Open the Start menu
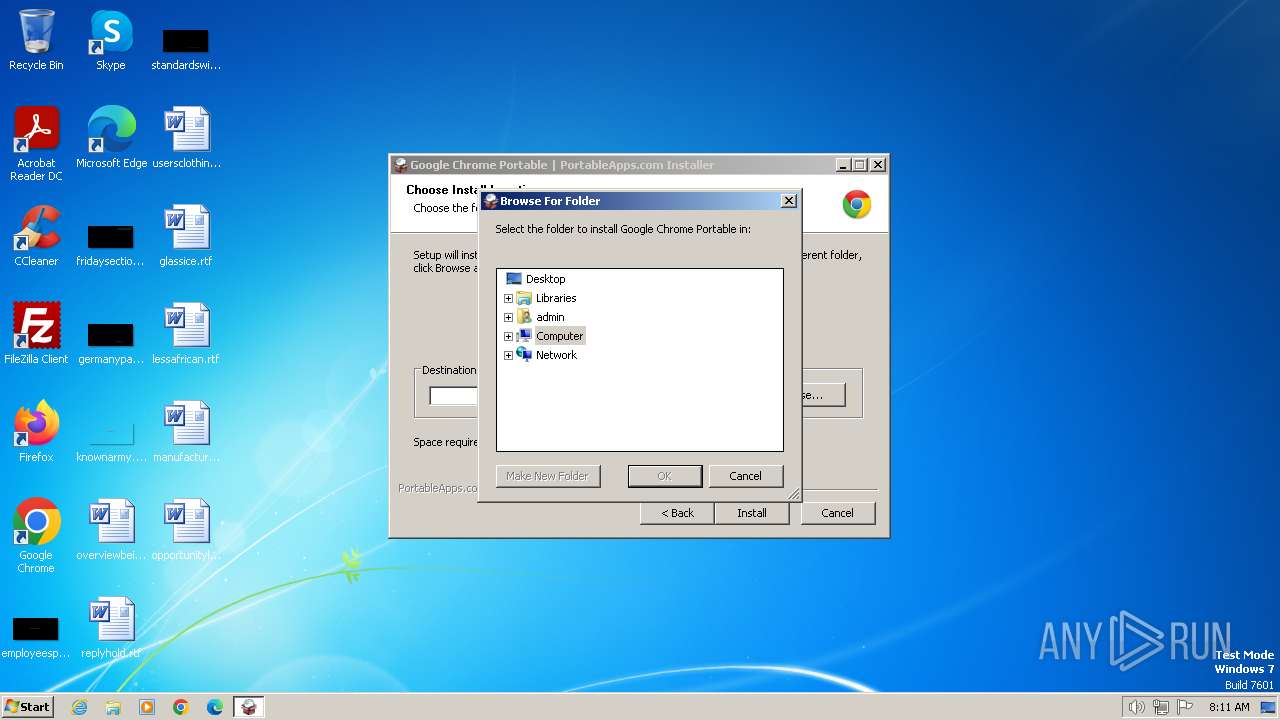Viewport: 1280px width, 720px height. (28, 707)
